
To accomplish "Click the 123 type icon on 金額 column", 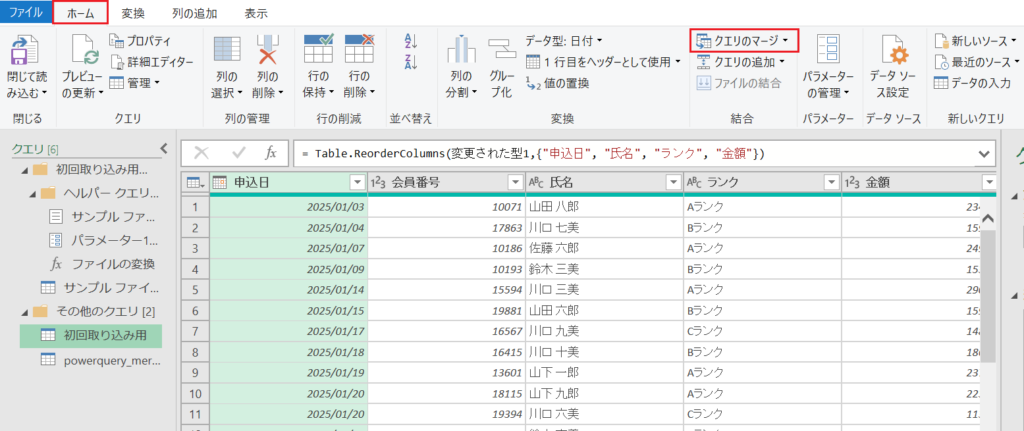I will pos(853,183).
